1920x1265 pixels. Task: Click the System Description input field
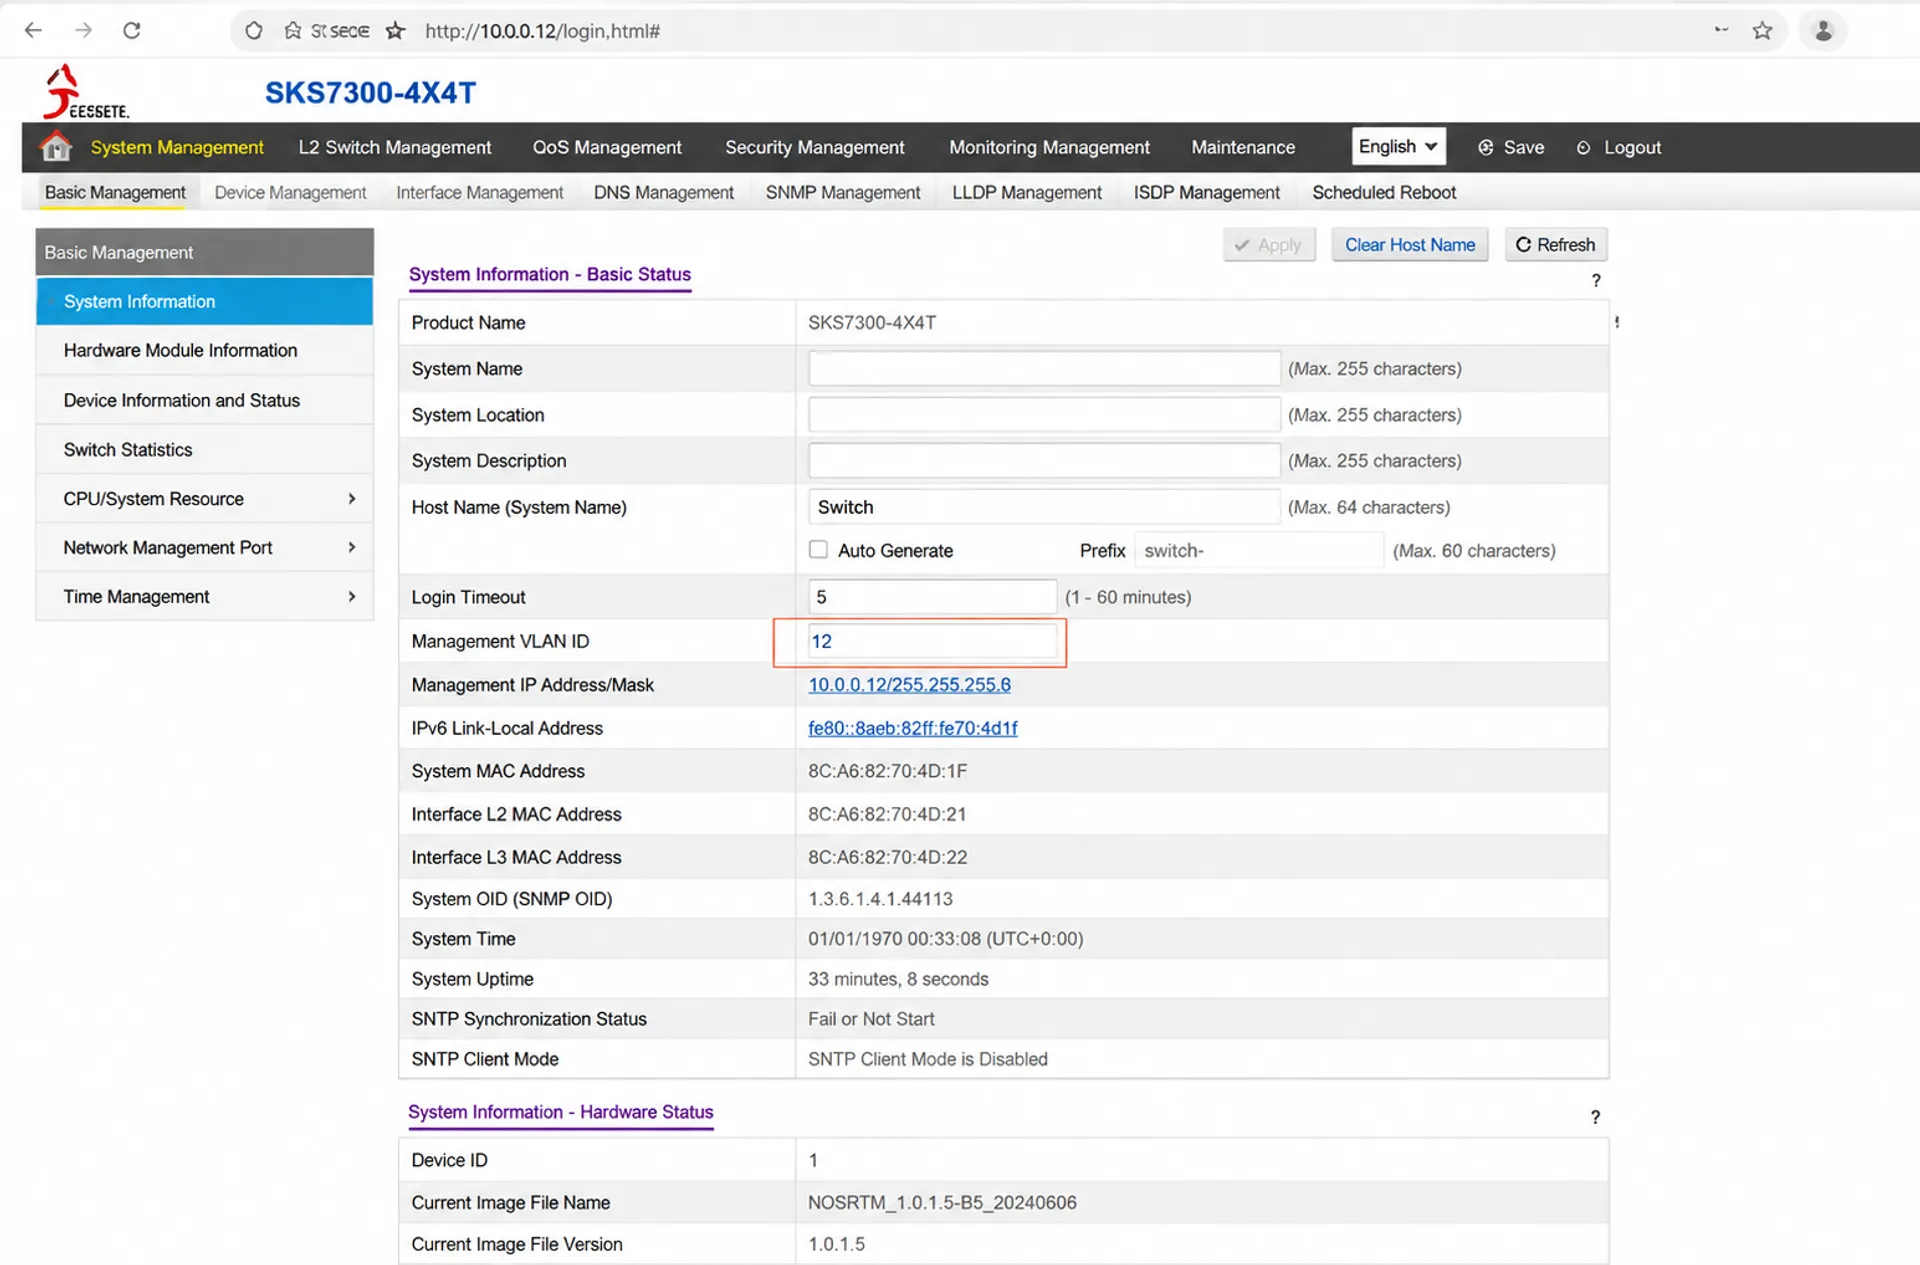pos(1044,461)
